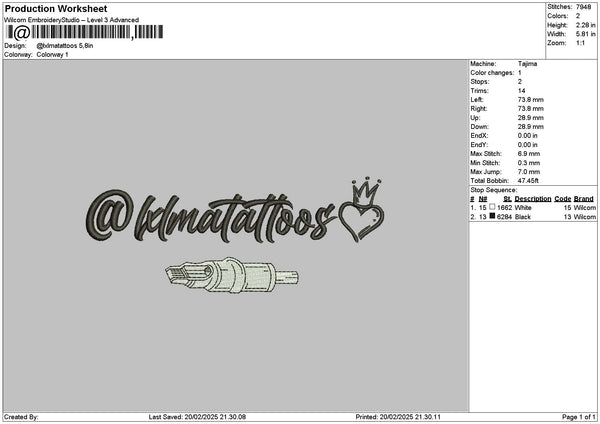
Task: Select the Brand column header
Action: click(584, 198)
